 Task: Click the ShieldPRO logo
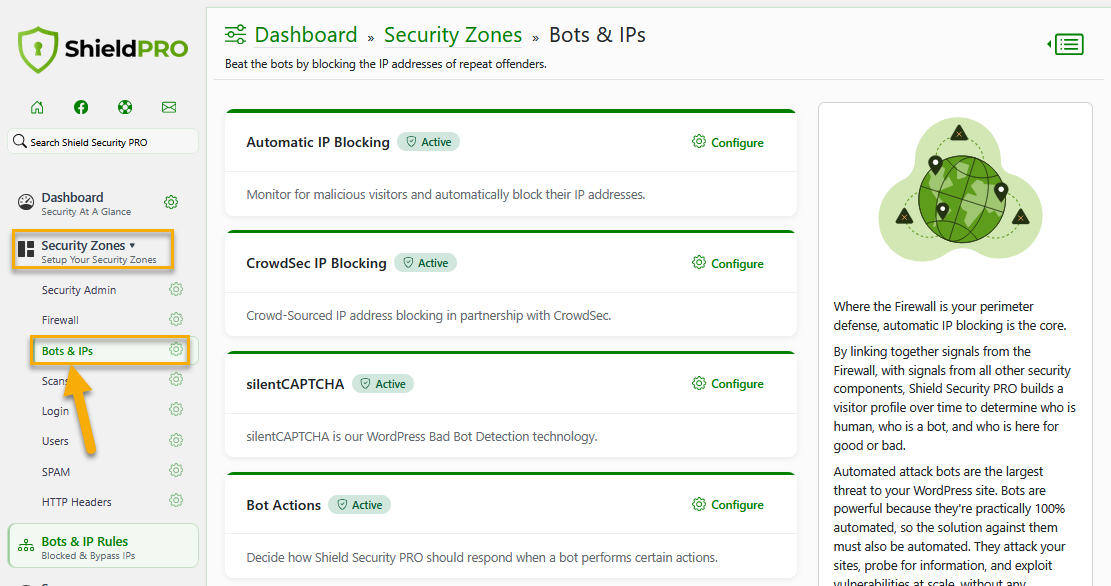pos(103,50)
